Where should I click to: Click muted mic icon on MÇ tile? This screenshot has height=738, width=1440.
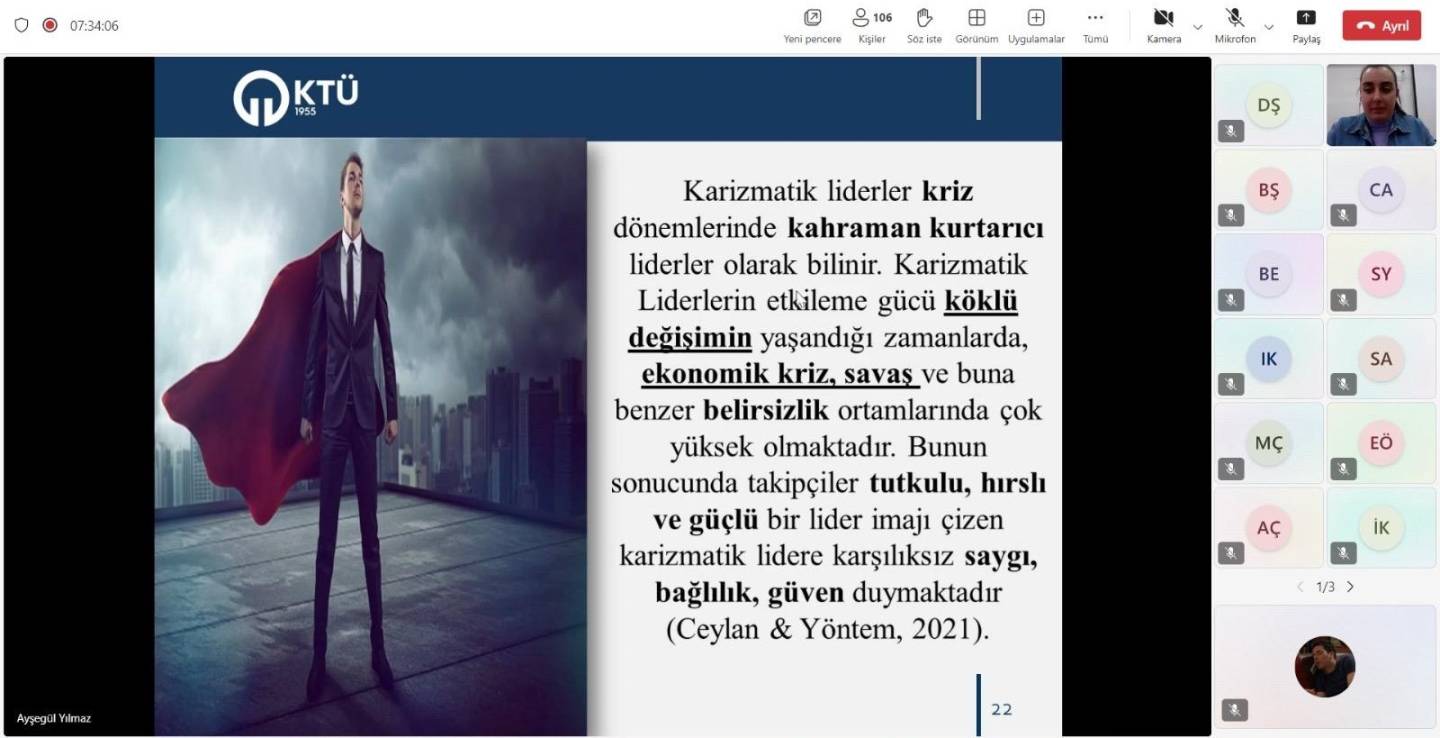pos(1231,468)
